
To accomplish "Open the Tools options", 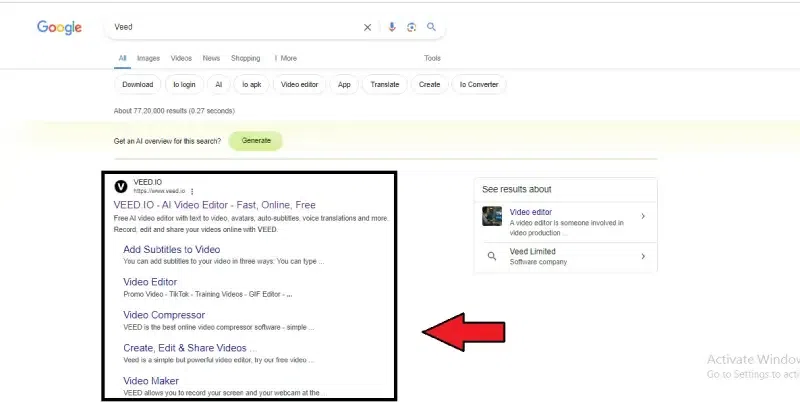I will [432, 58].
